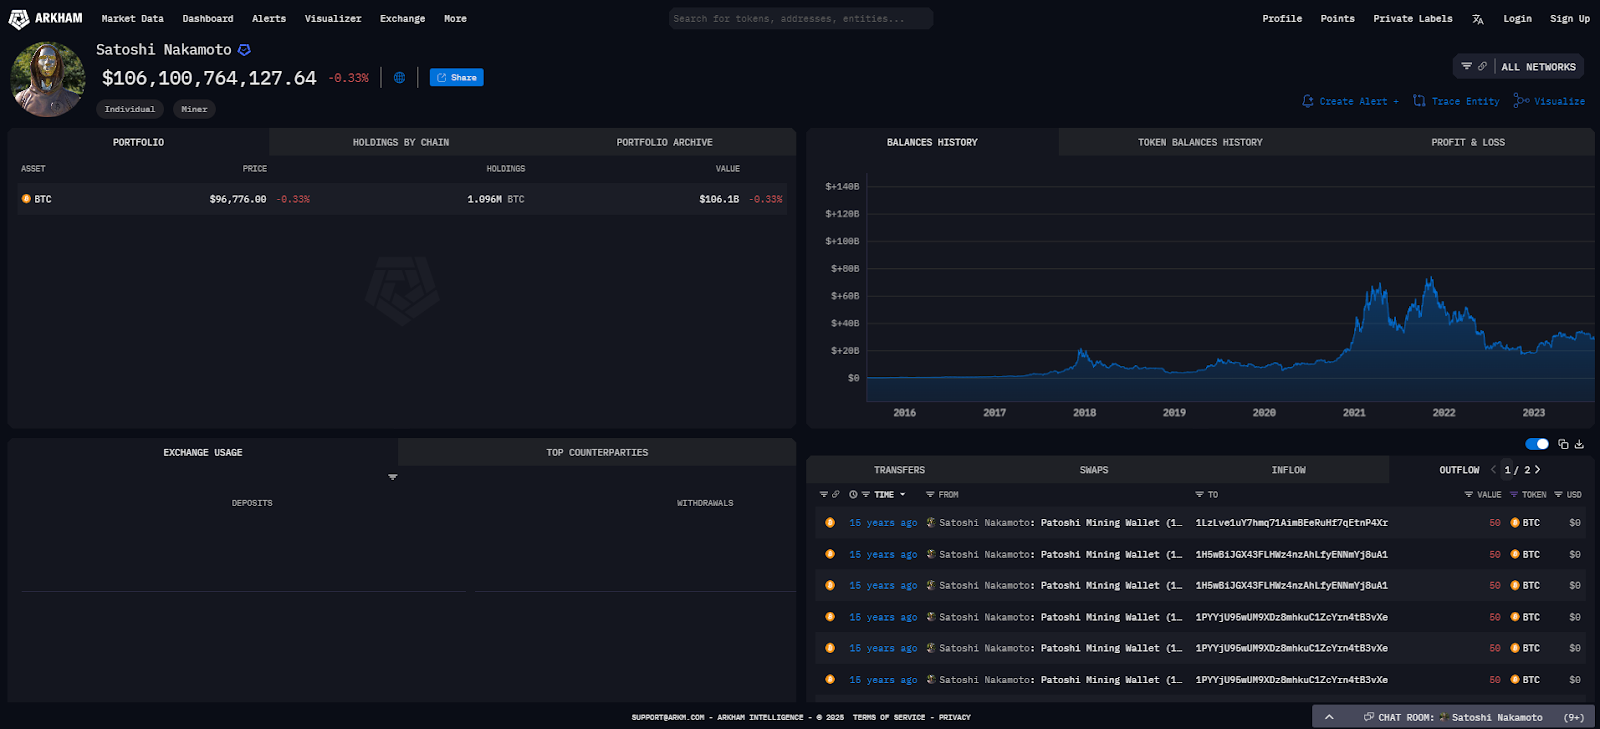Download transfers with the download icon
This screenshot has height=729, width=1600.
(x=1579, y=444)
